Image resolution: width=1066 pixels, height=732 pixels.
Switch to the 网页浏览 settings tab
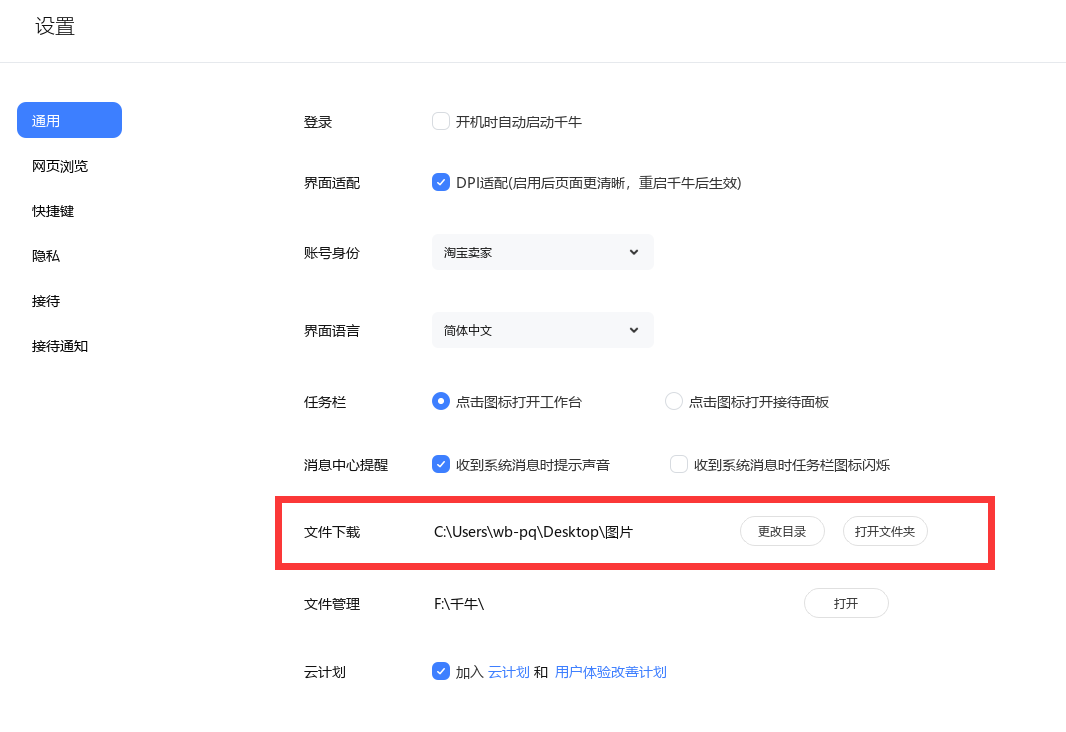60,166
